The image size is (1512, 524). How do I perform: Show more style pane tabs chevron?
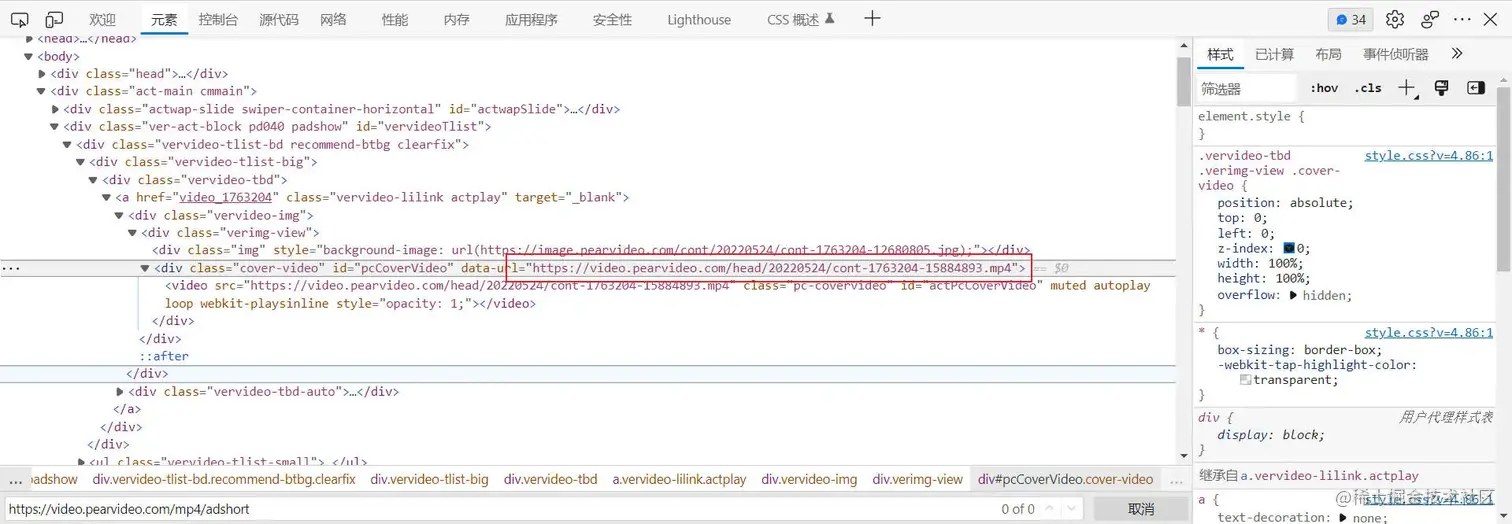click(x=1456, y=54)
